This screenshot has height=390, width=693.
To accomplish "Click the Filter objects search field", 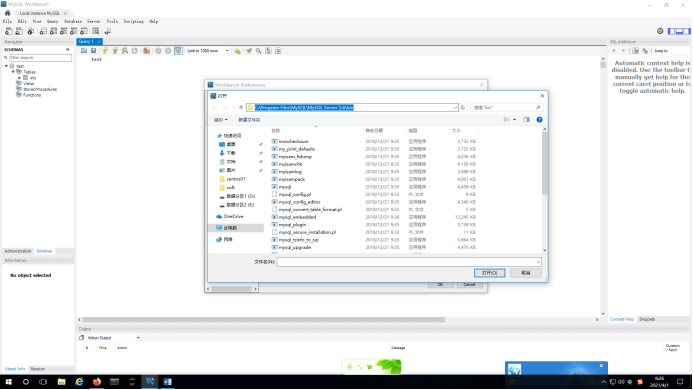I will pos(40,58).
